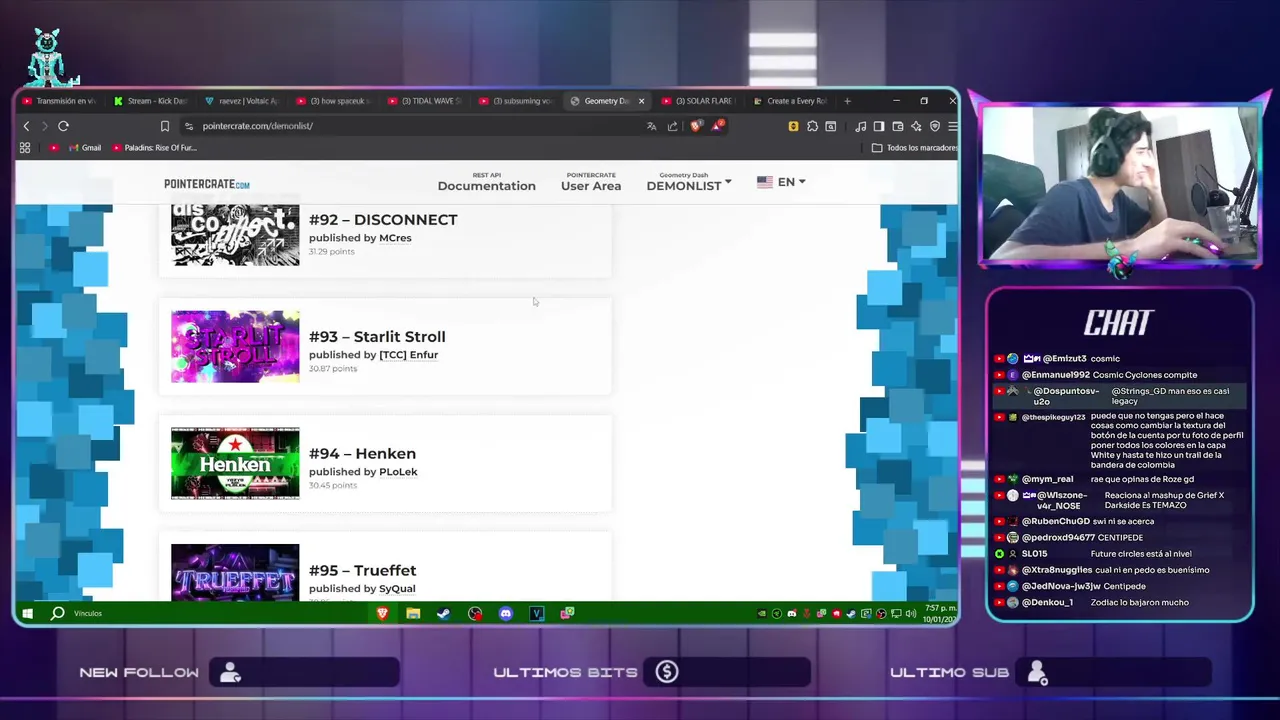Click the address bar pointercrate.com/demonlist/
The height and width of the screenshot is (720, 1280).
(258, 126)
